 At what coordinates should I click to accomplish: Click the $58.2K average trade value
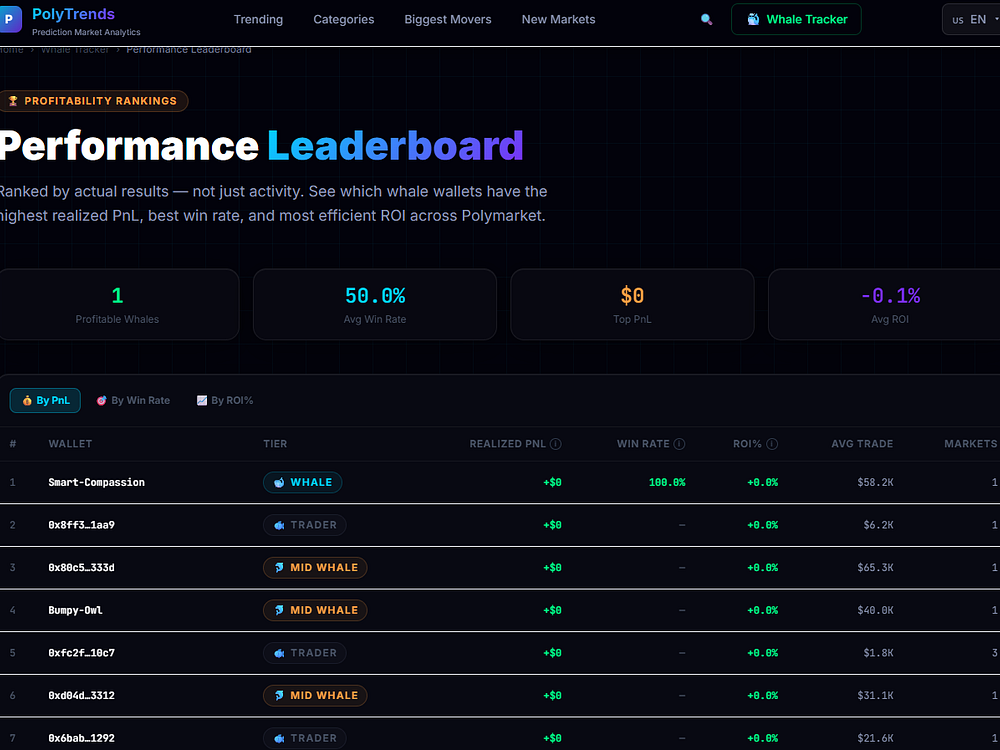pos(875,483)
